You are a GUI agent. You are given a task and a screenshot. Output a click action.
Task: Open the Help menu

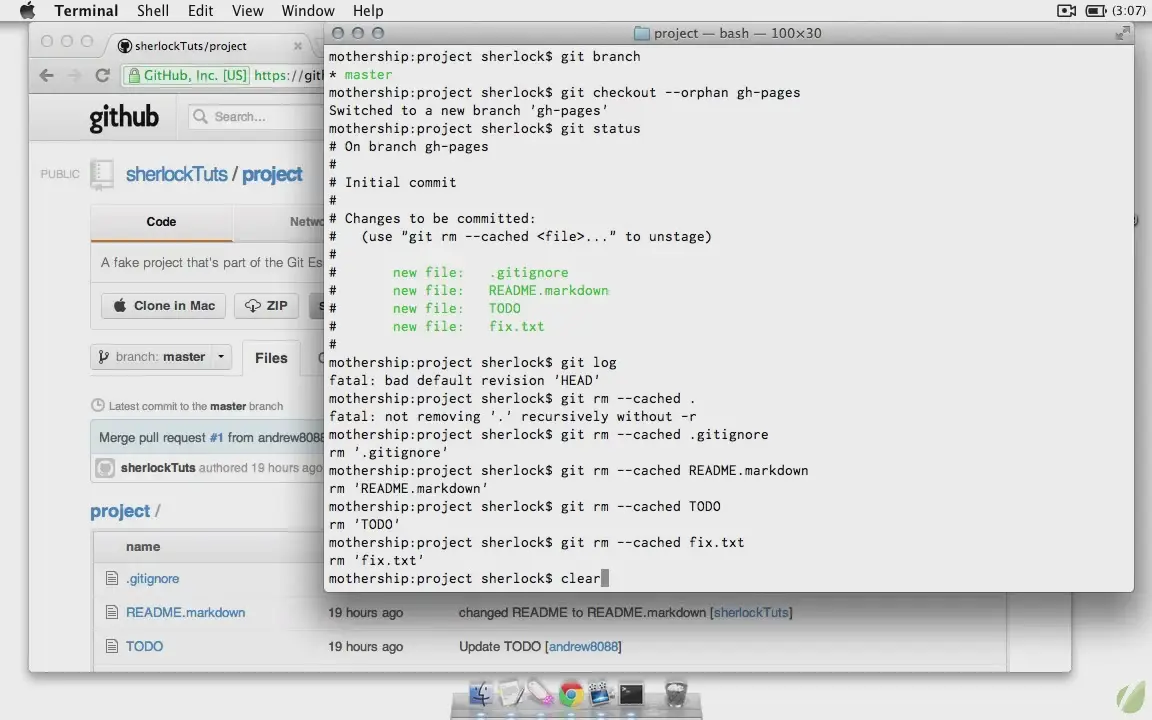click(368, 10)
